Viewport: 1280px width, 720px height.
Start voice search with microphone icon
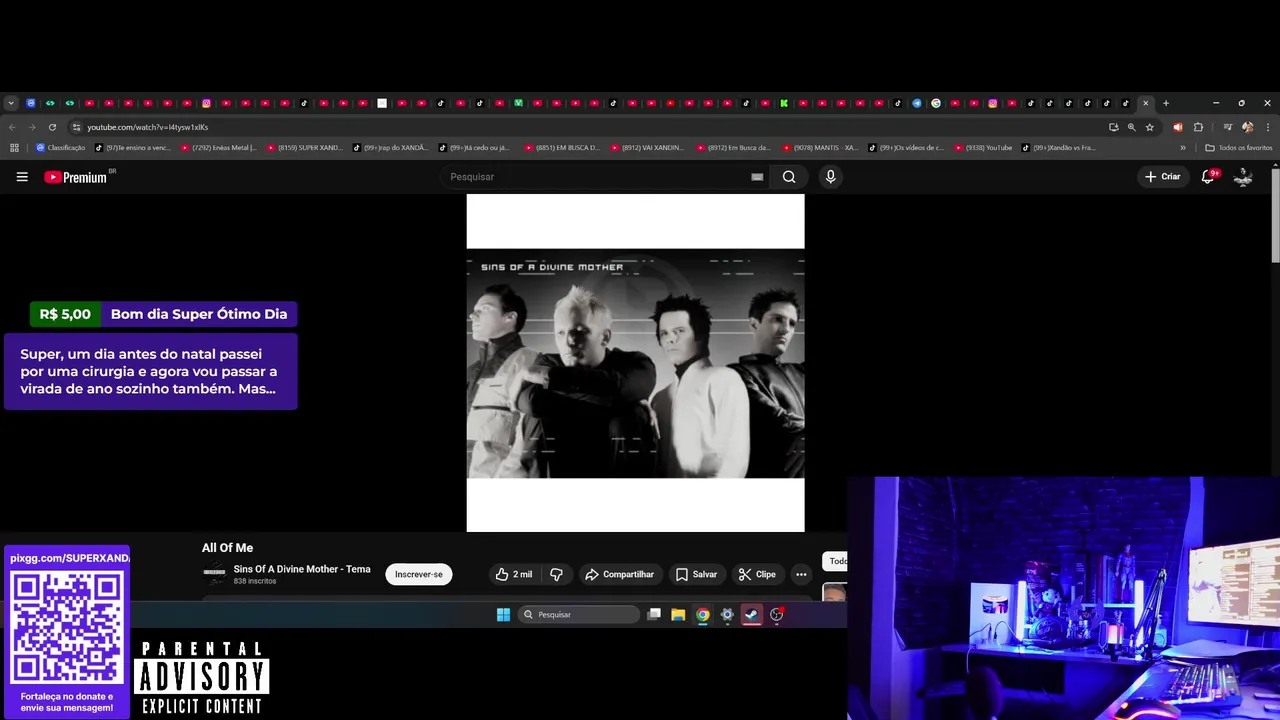pyautogui.click(x=830, y=177)
